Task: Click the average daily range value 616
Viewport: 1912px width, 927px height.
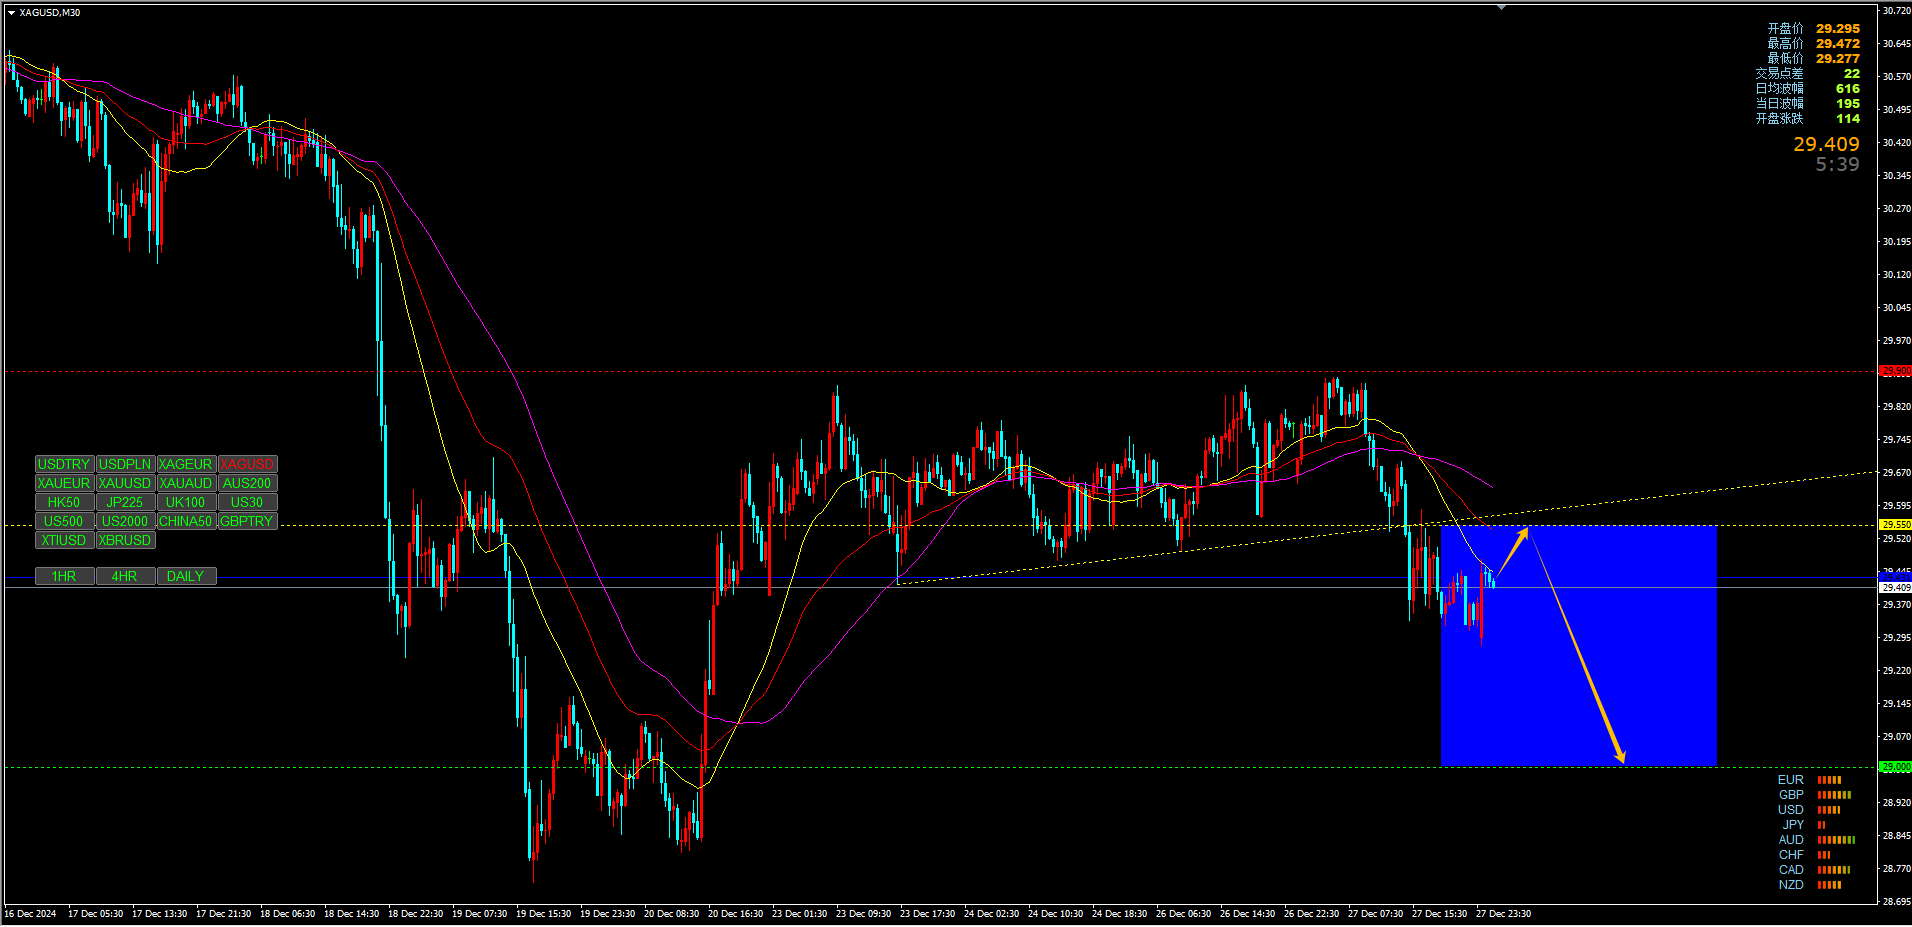Action: pos(1848,89)
